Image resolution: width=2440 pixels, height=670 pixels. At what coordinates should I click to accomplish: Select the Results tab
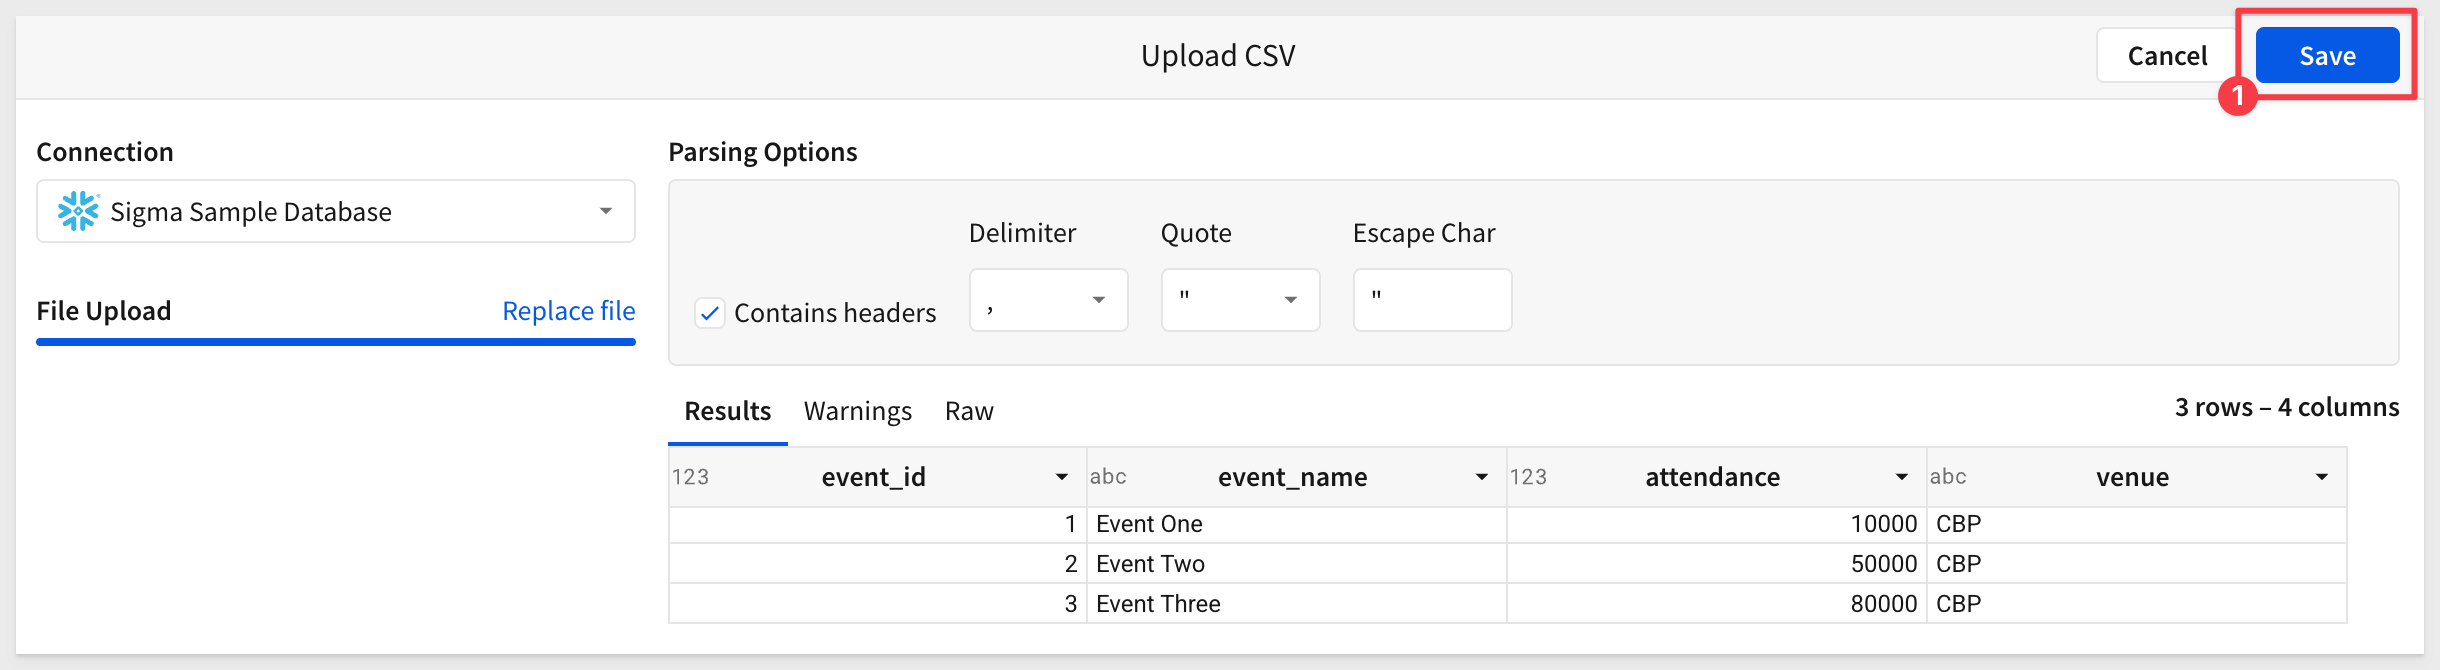pos(728,411)
